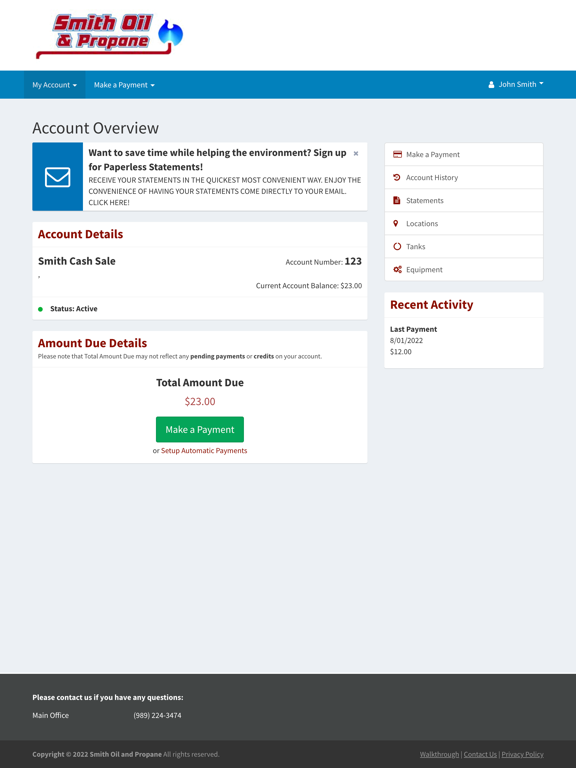Click the circular tank icon beside Tanks

[397, 246]
